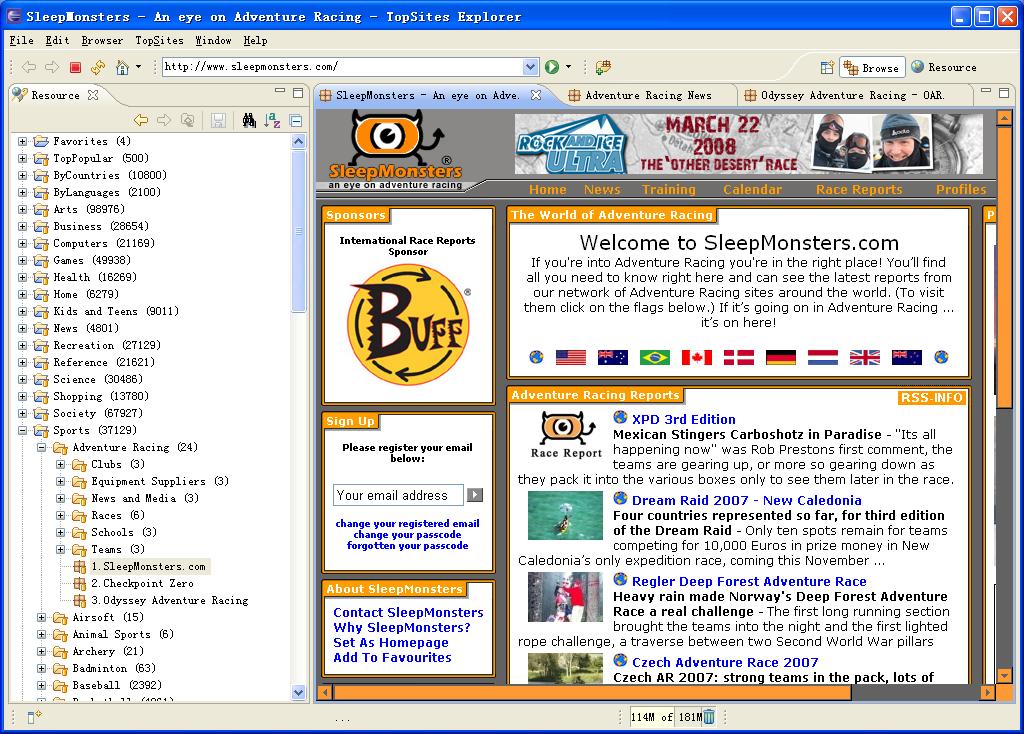The image size is (1024, 734).
Task: Minimize the browser editor area
Action: [986, 91]
